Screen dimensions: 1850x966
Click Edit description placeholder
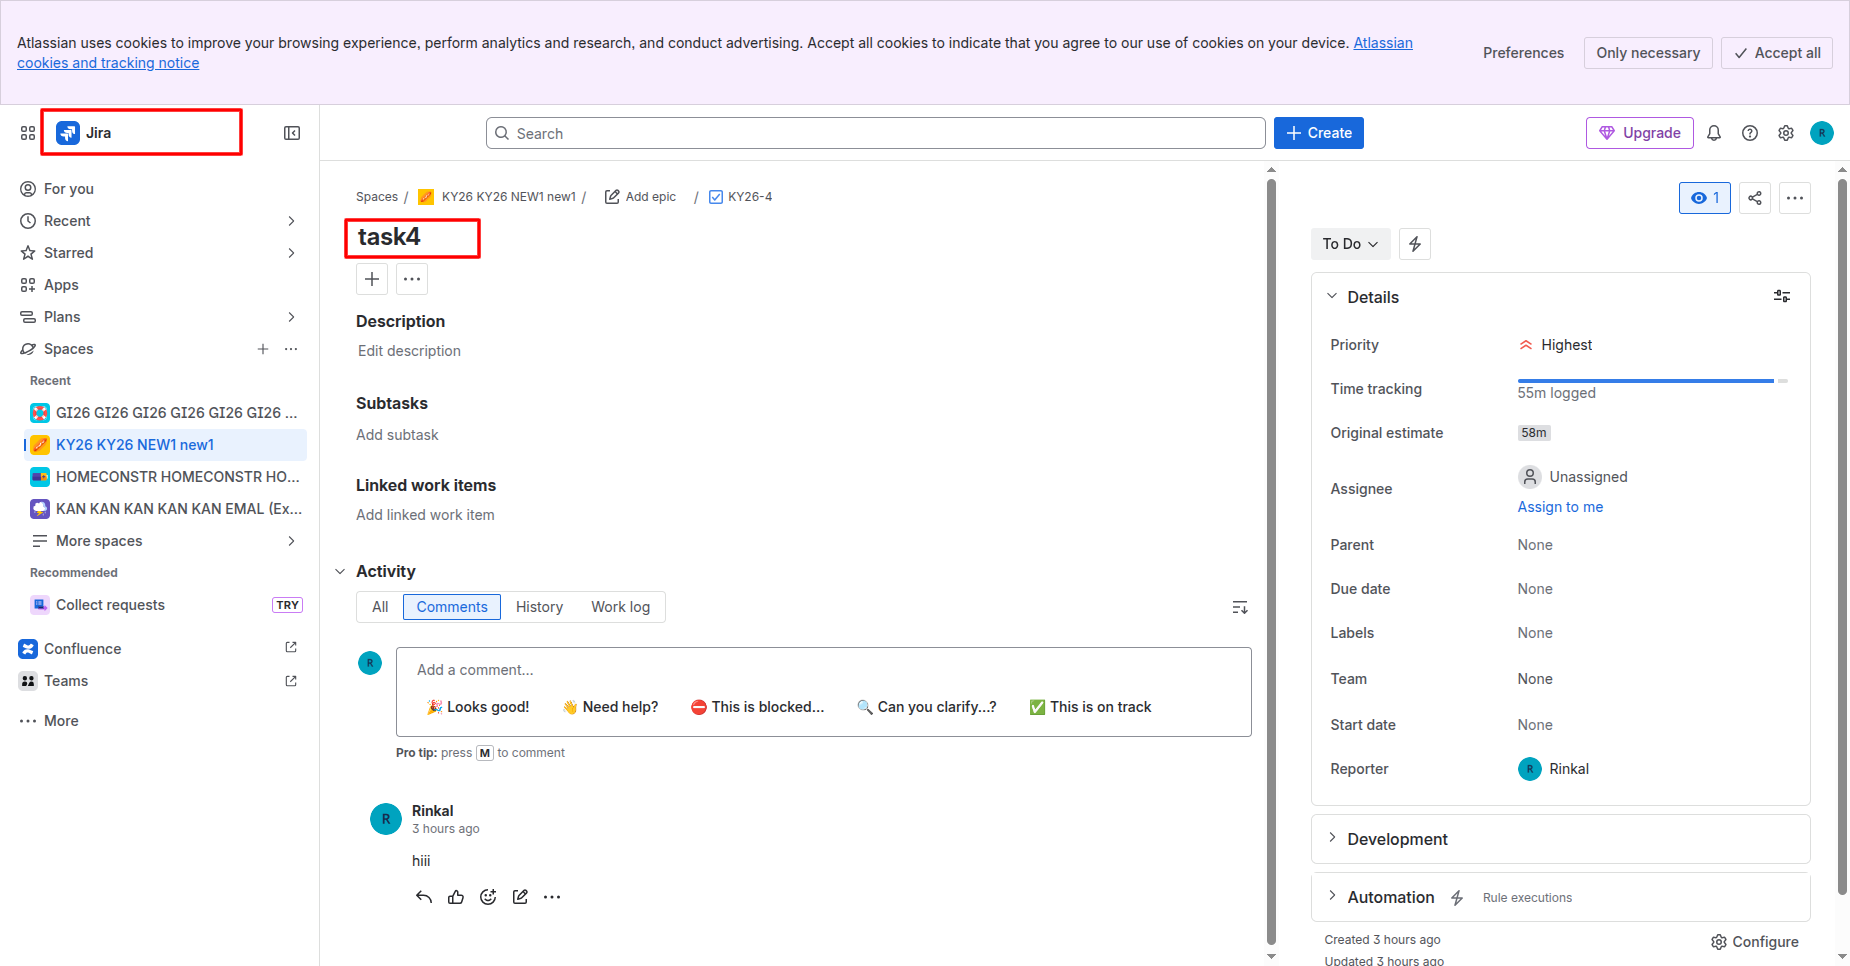[409, 351]
